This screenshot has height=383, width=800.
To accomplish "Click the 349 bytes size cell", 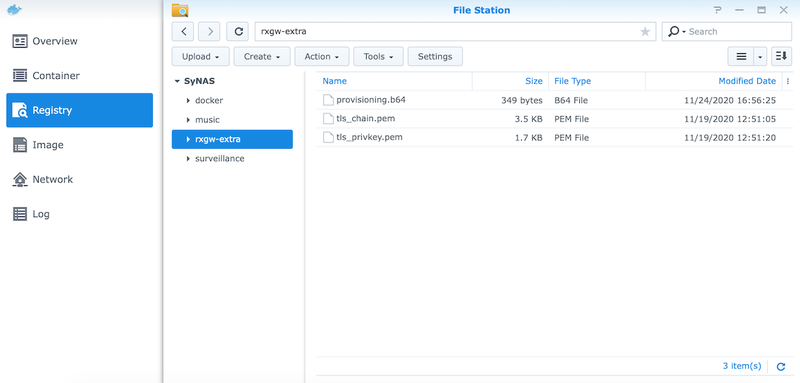I will [521, 100].
